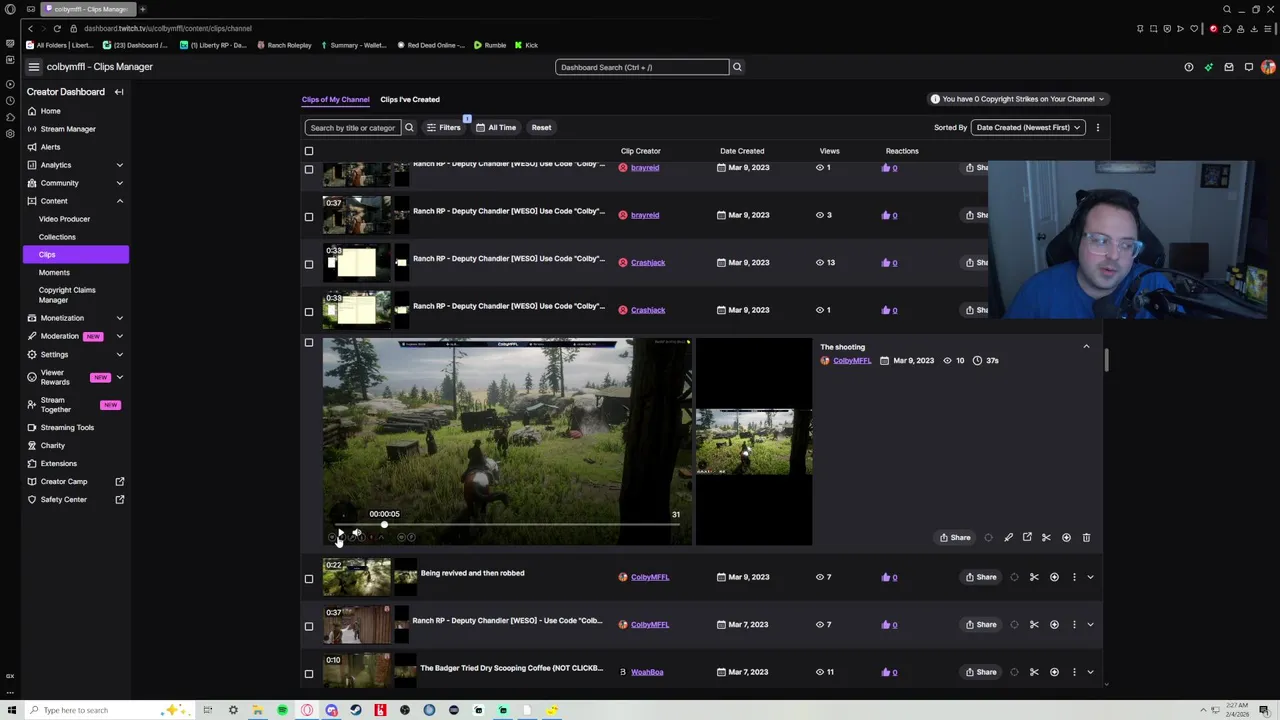
Task: Open the hamburger menu beside Clips Manager
Action: [34, 67]
